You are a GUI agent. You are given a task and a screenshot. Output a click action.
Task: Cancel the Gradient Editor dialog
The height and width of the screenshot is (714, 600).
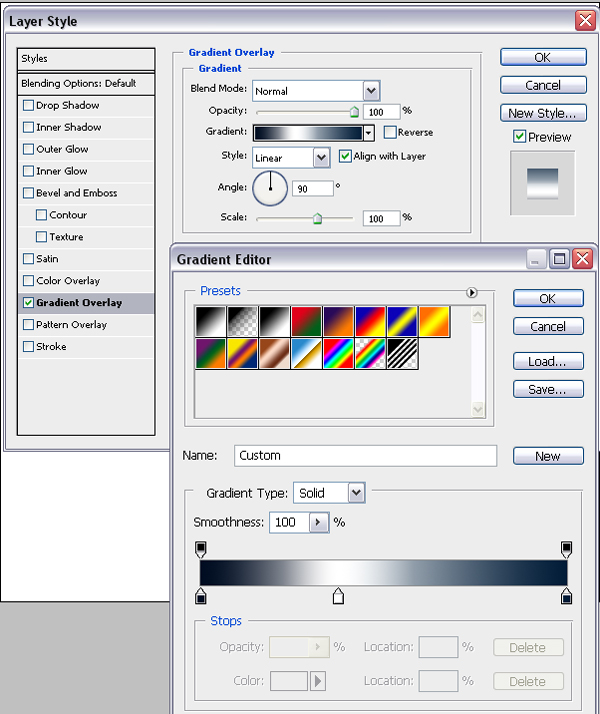click(x=548, y=326)
